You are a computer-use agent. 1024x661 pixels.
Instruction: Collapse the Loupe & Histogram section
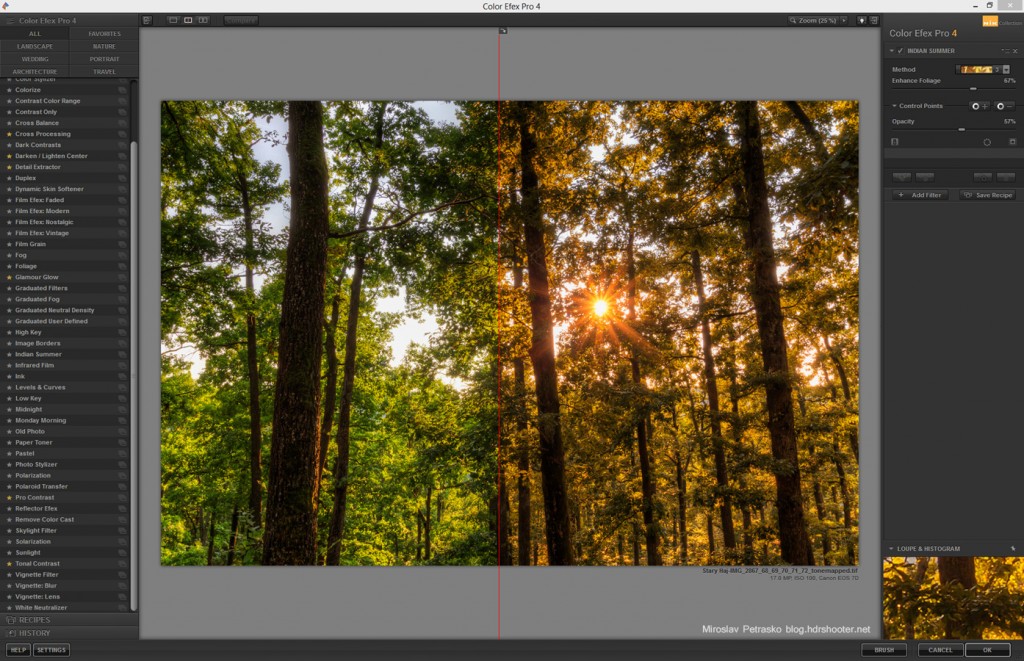pos(891,549)
